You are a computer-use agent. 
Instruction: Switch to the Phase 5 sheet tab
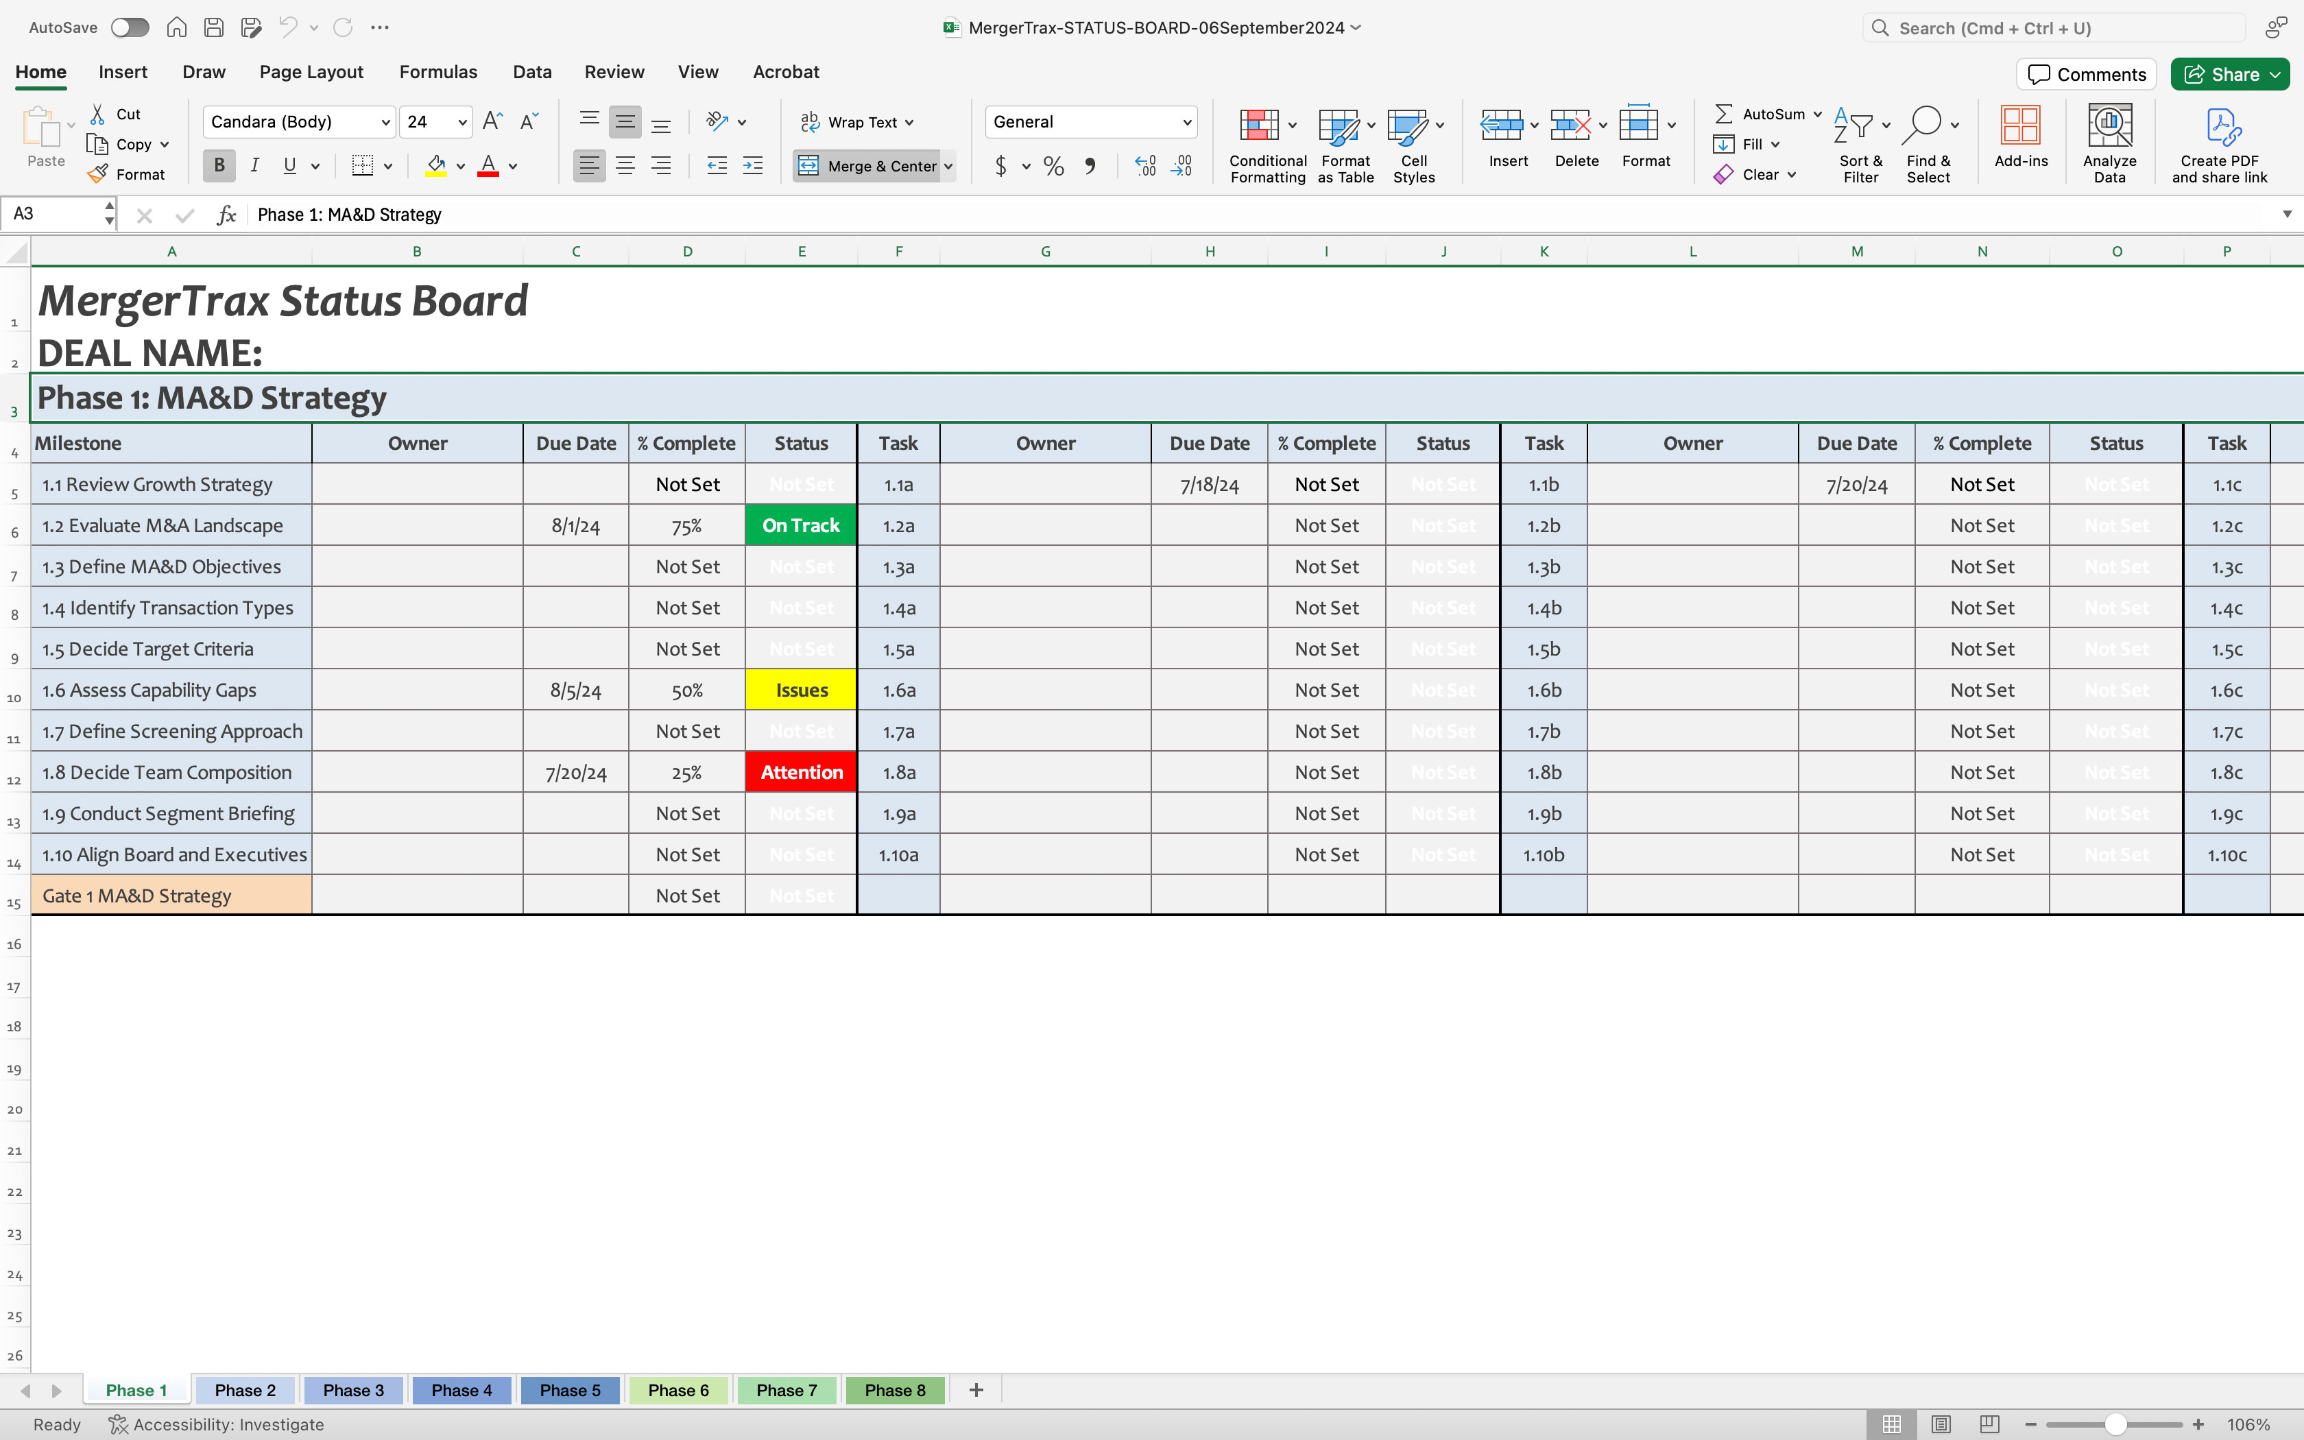click(x=570, y=1390)
